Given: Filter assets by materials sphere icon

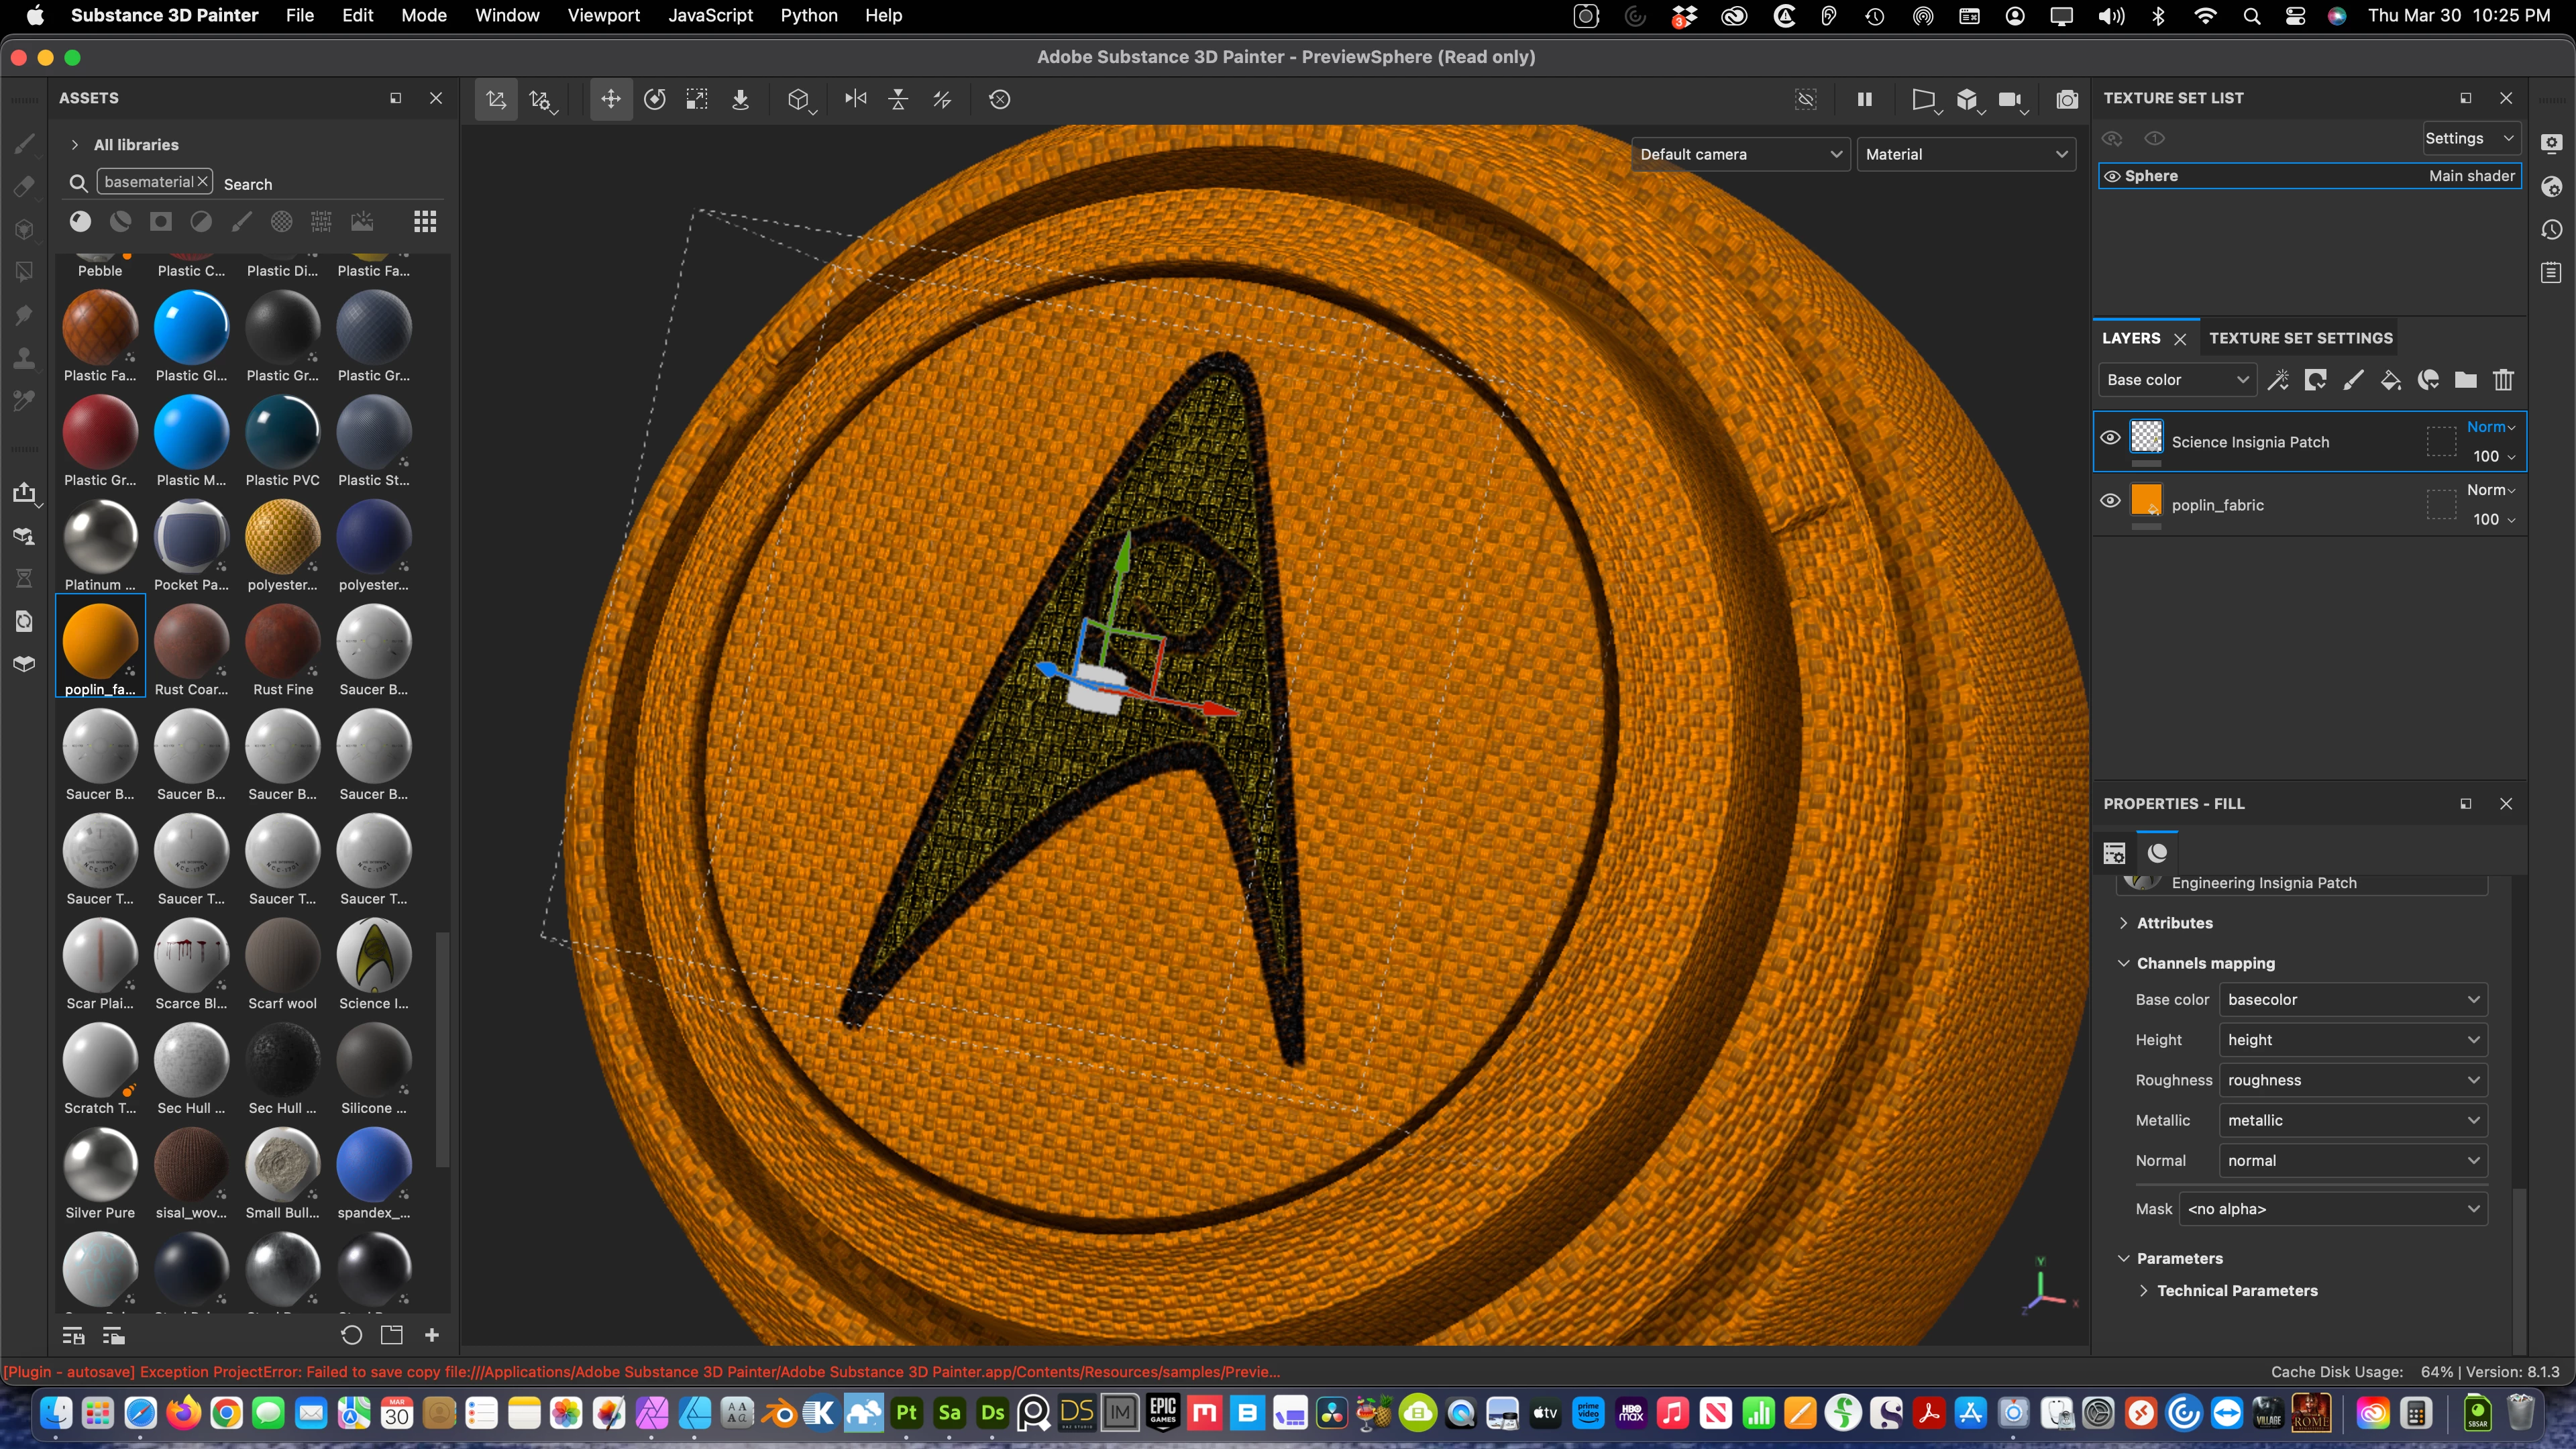Looking at the screenshot, I should tap(80, 221).
